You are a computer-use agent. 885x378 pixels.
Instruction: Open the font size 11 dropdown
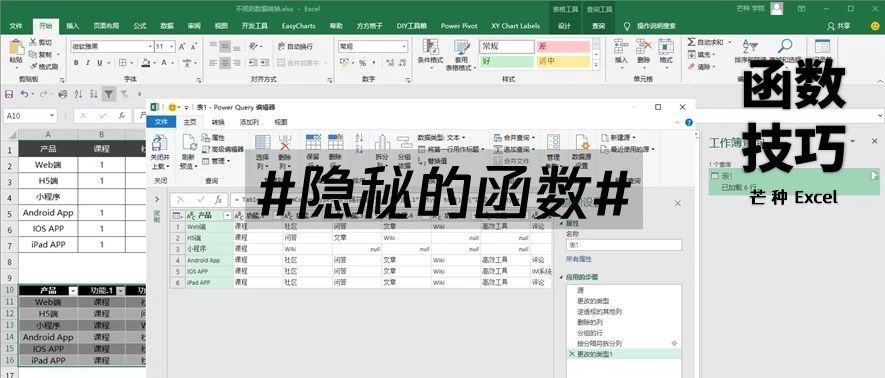point(172,47)
